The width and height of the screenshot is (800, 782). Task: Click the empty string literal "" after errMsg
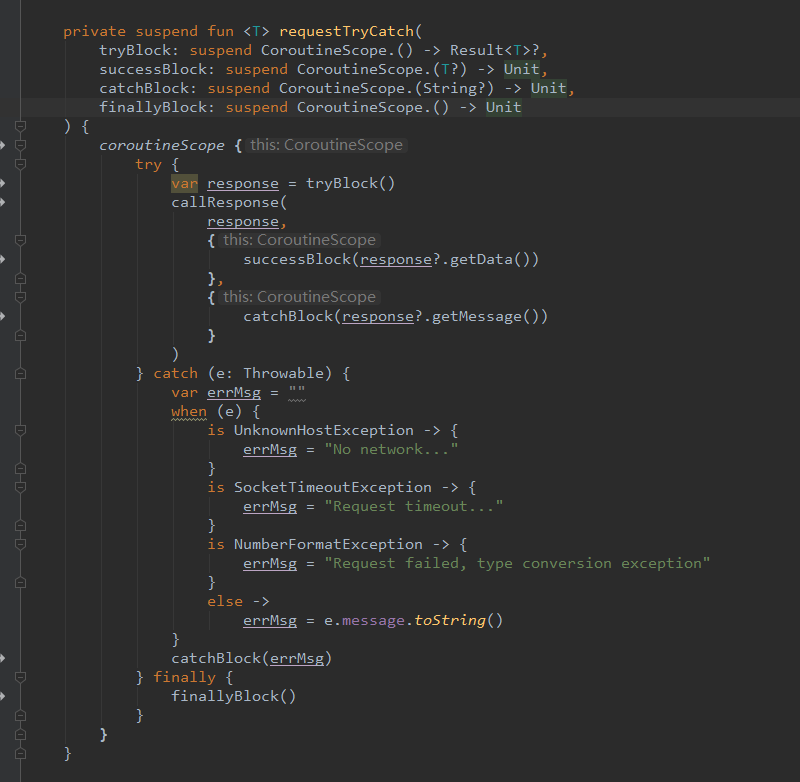(297, 392)
